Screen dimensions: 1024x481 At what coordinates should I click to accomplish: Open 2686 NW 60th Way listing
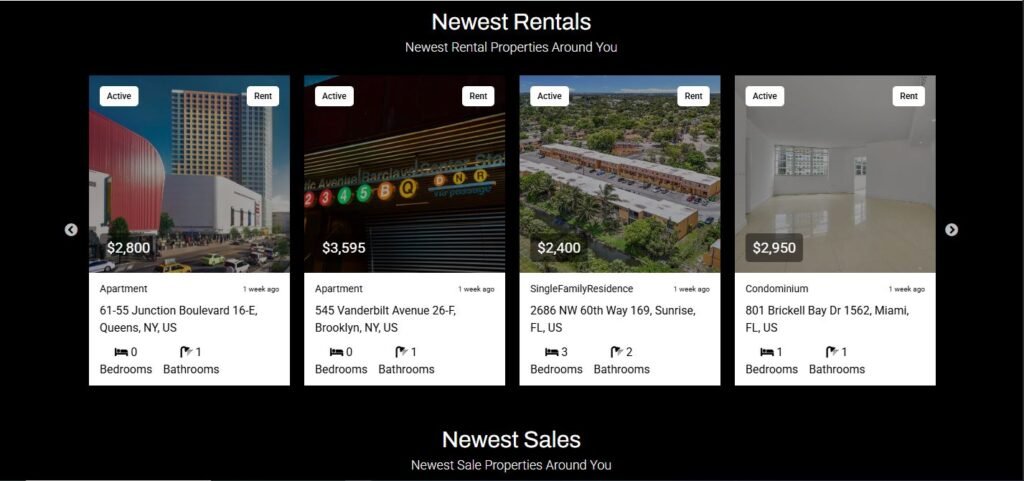613,319
